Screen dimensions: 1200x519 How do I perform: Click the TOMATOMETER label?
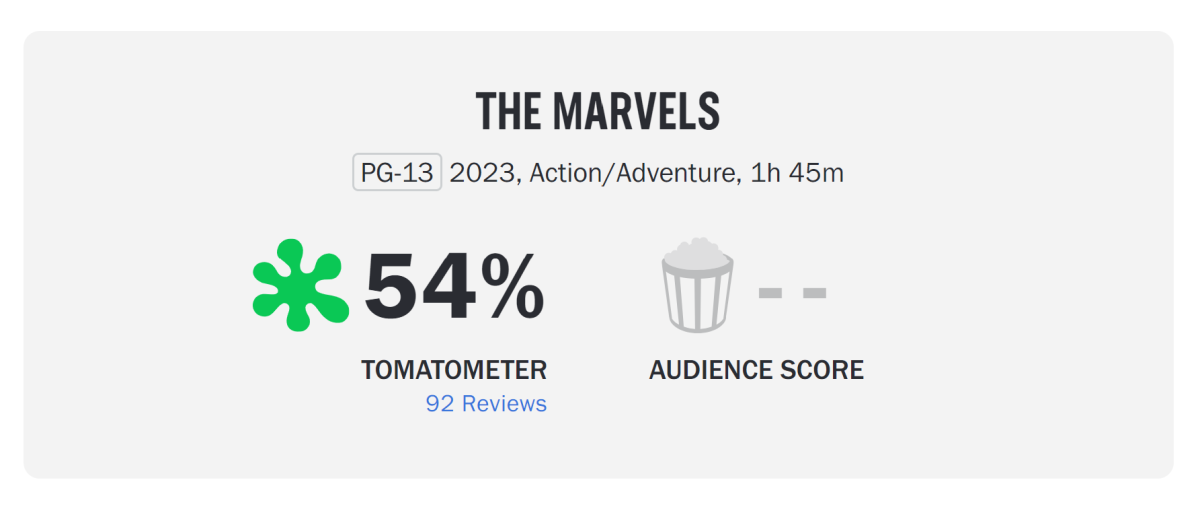(454, 370)
